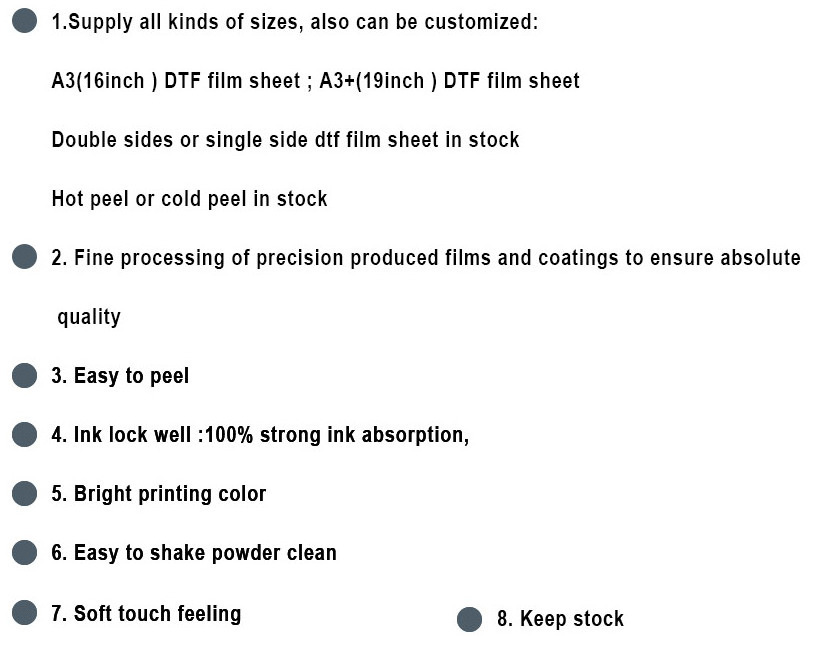Click the Bright printing color text

click(x=159, y=494)
